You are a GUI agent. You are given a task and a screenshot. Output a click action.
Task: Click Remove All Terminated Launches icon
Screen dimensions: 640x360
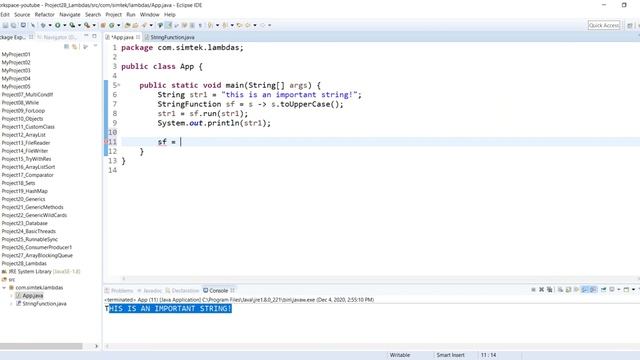coord(550,290)
